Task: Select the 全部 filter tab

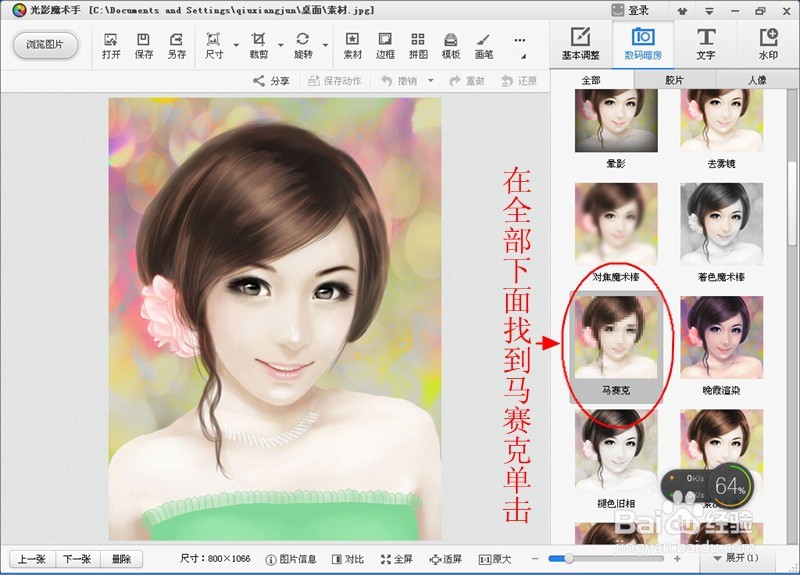Action: pos(591,80)
